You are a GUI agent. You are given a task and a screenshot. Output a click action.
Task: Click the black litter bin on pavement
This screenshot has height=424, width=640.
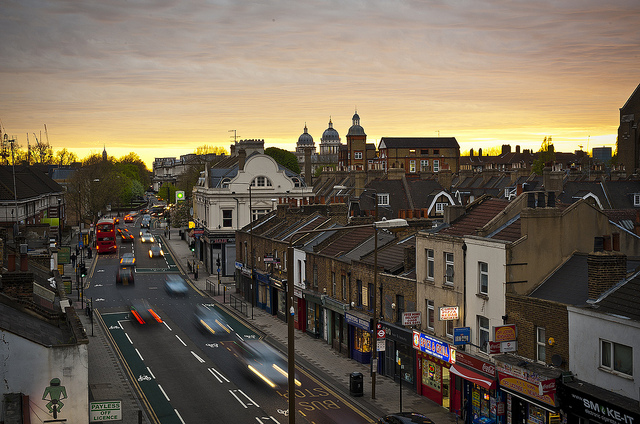(356, 384)
